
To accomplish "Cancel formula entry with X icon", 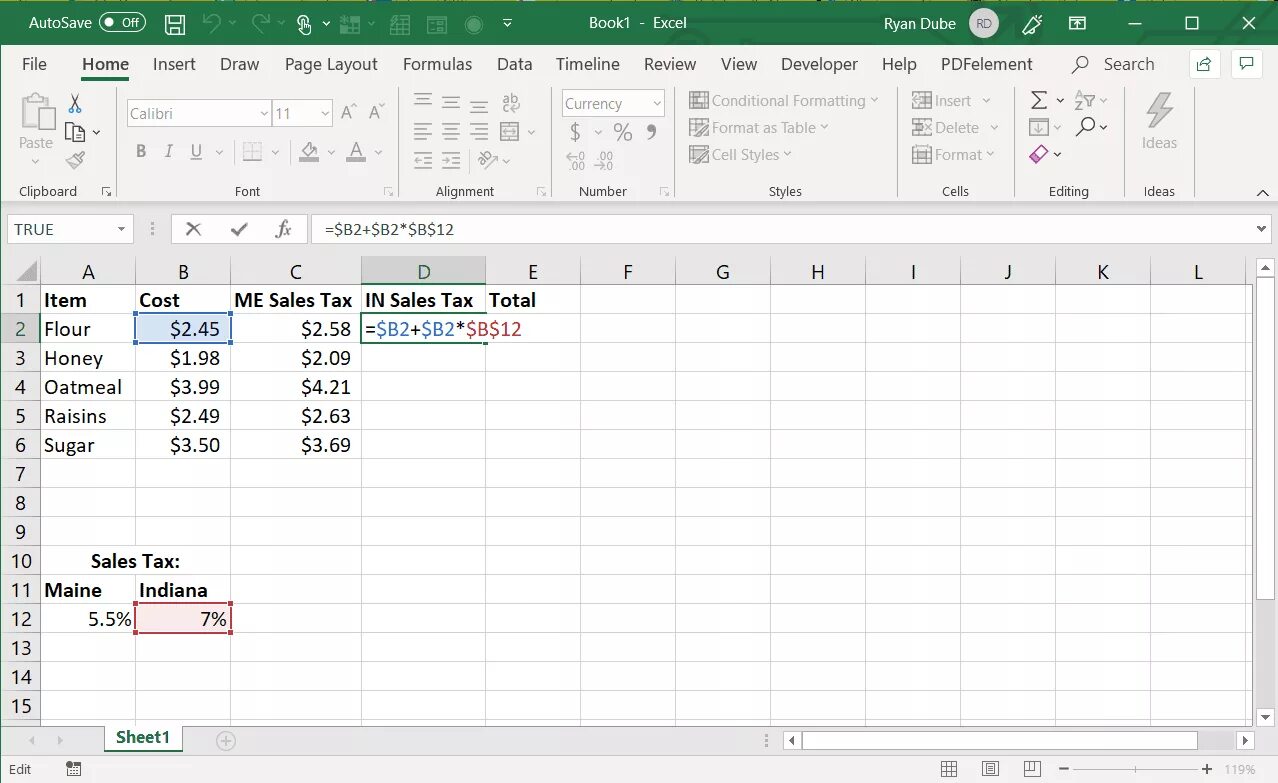I will [x=194, y=229].
